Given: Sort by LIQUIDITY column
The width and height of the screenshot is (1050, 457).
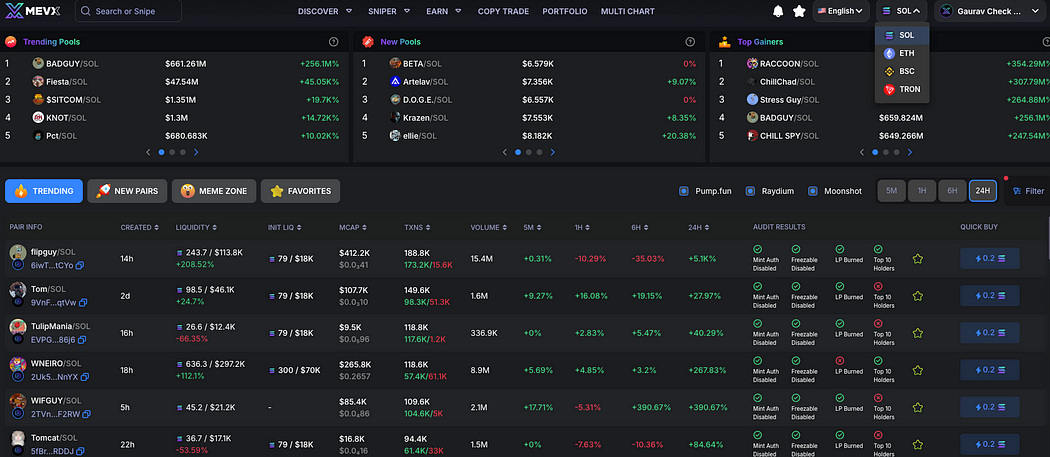Looking at the screenshot, I should click(x=196, y=227).
